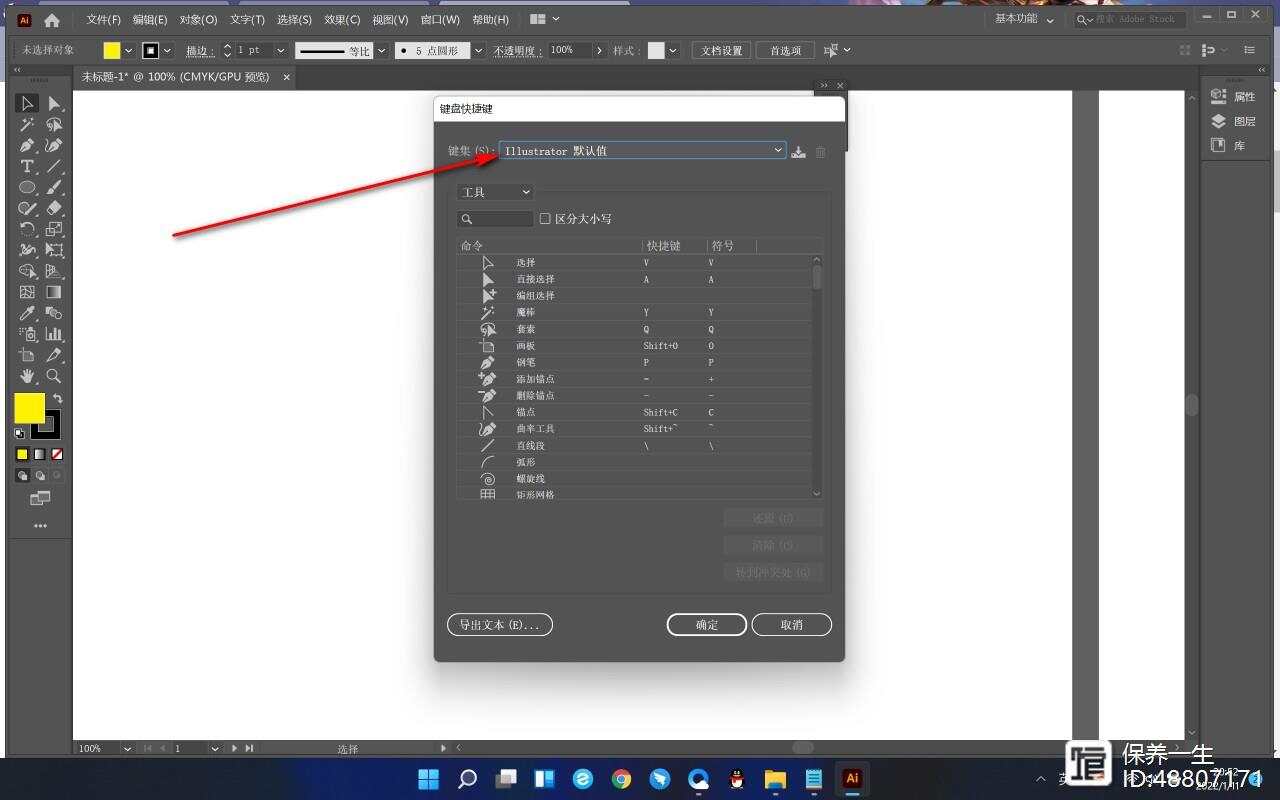Open Windows Start menu on taskbar
The height and width of the screenshot is (800, 1280).
pos(428,778)
